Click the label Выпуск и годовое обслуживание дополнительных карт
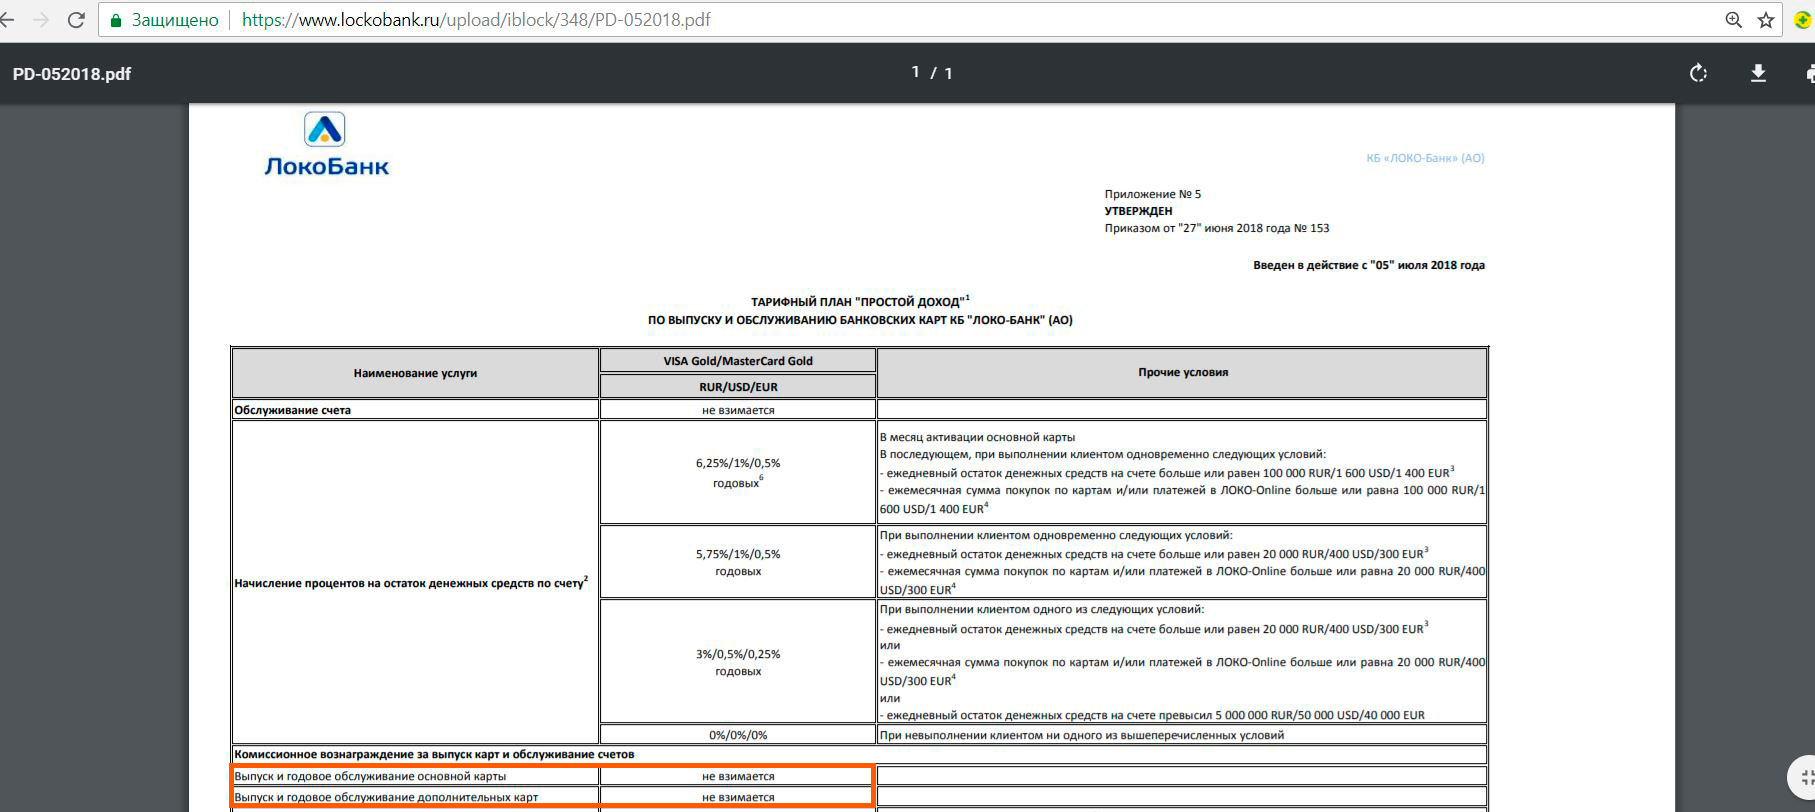The image size is (1815, 812). tap(386, 797)
